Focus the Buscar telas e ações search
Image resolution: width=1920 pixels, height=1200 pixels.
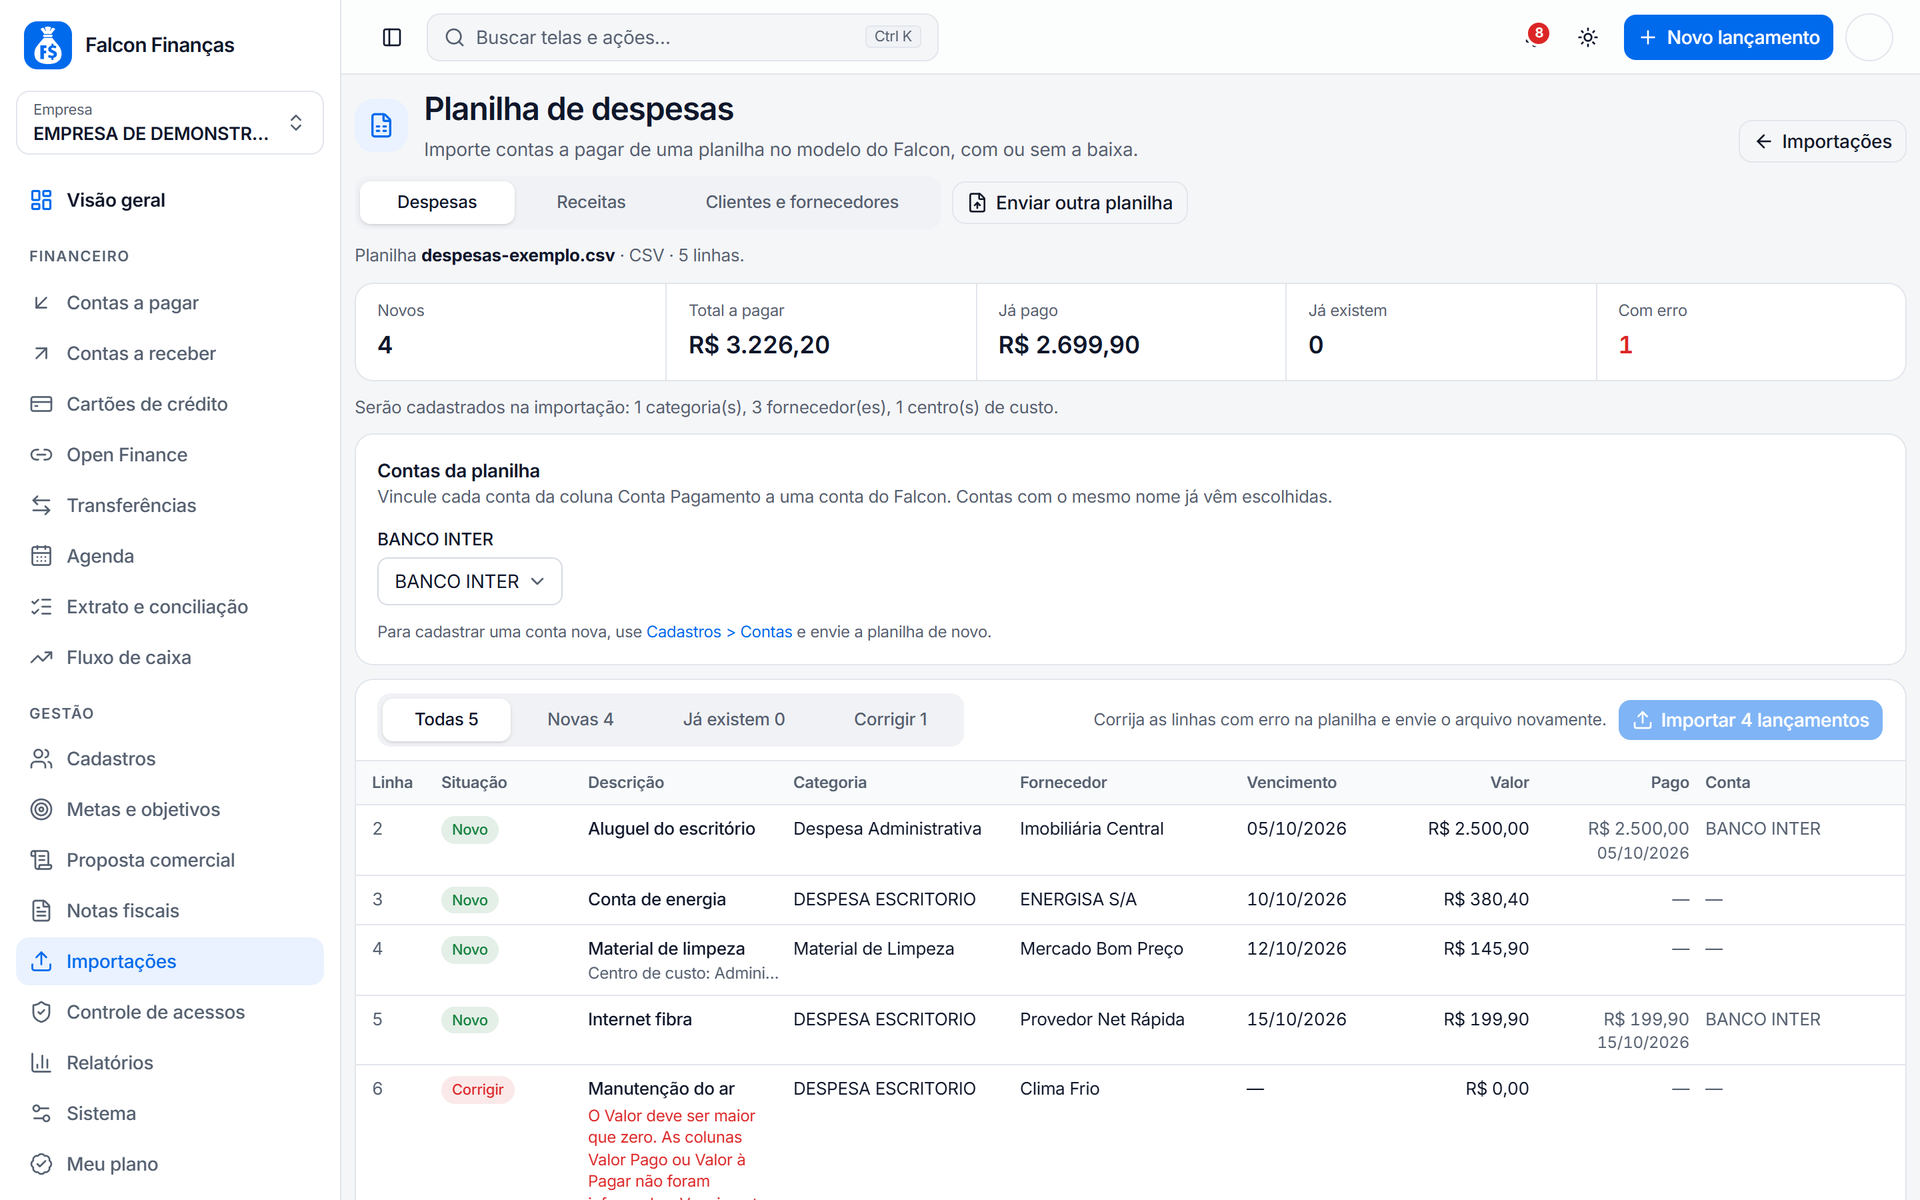pos(682,37)
